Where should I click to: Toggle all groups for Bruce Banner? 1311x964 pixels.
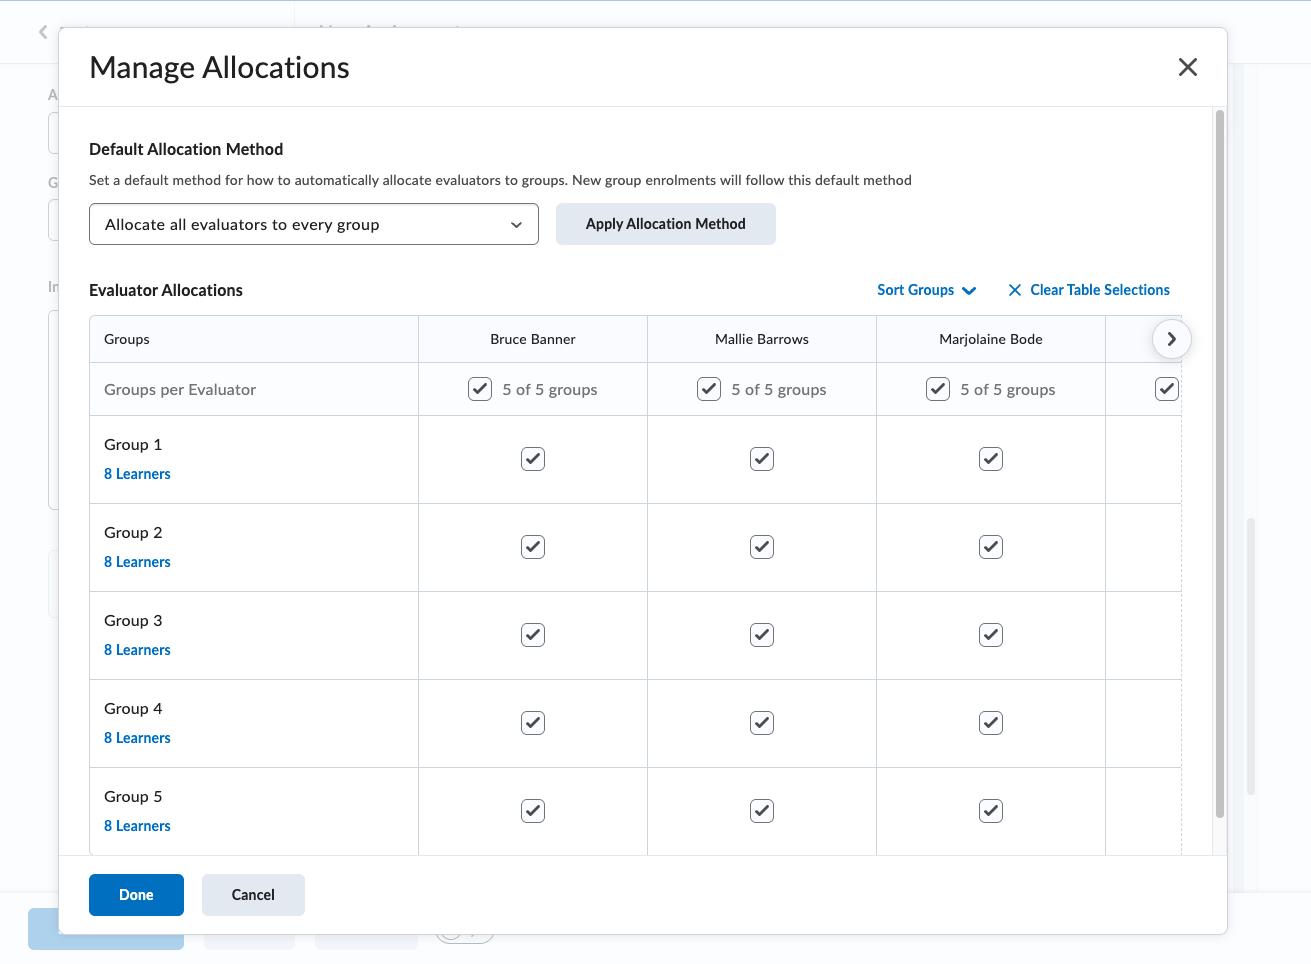tap(480, 389)
